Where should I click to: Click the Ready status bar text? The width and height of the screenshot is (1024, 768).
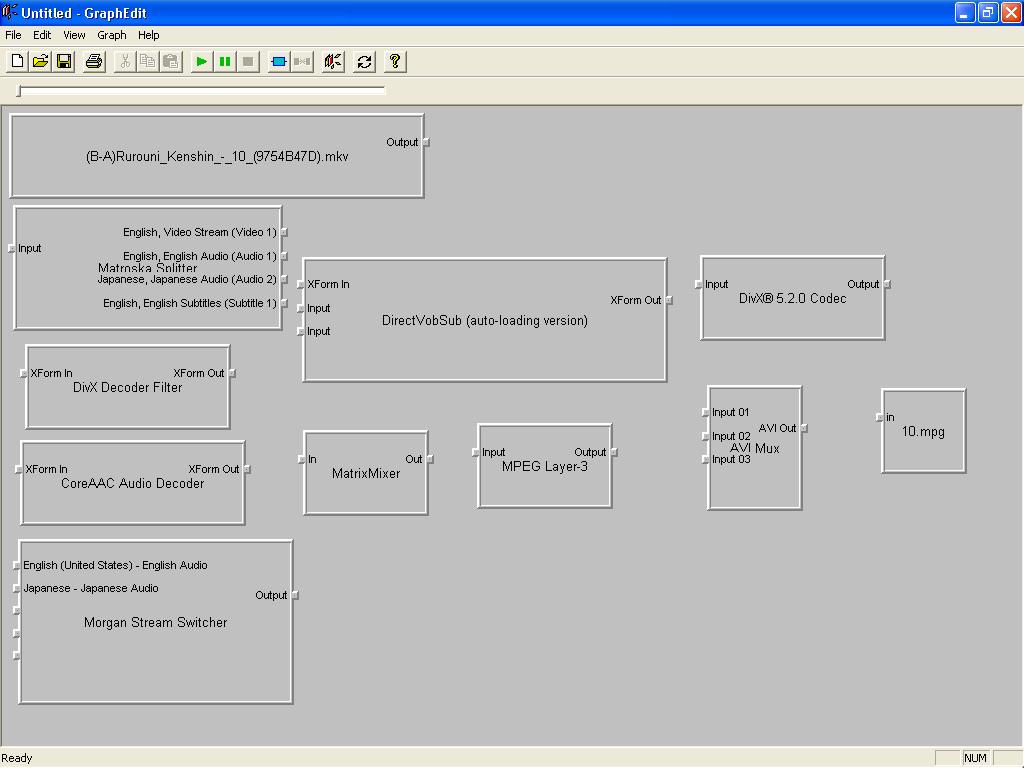pyautogui.click(x=17, y=758)
